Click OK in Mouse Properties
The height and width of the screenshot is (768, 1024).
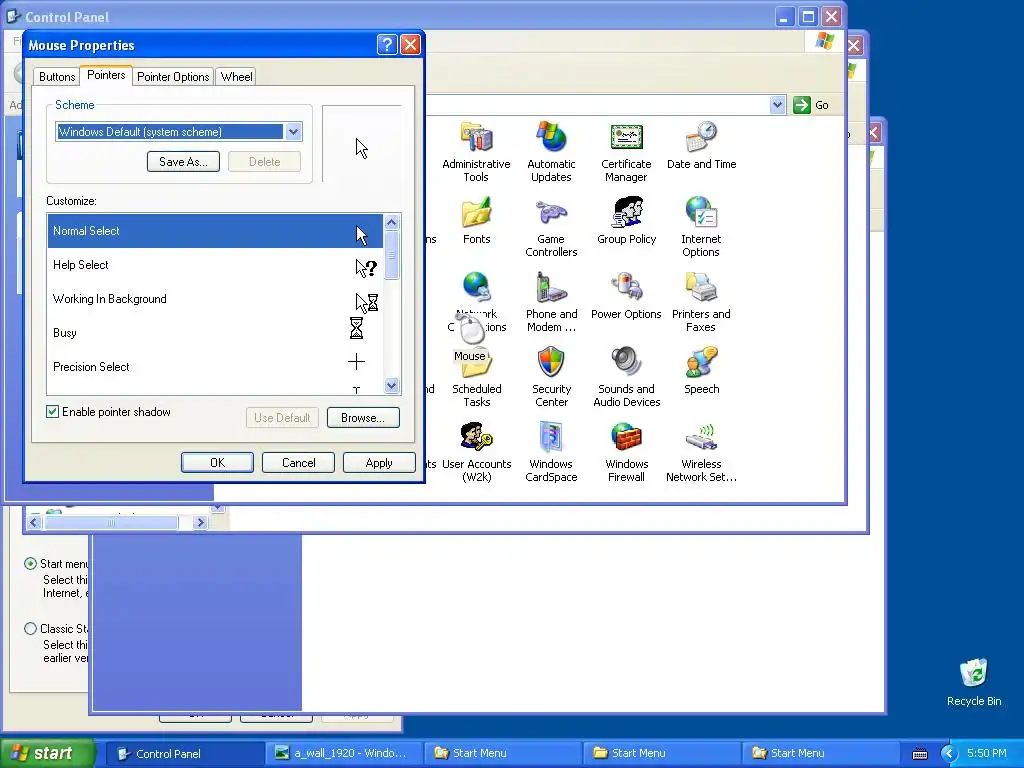point(217,462)
